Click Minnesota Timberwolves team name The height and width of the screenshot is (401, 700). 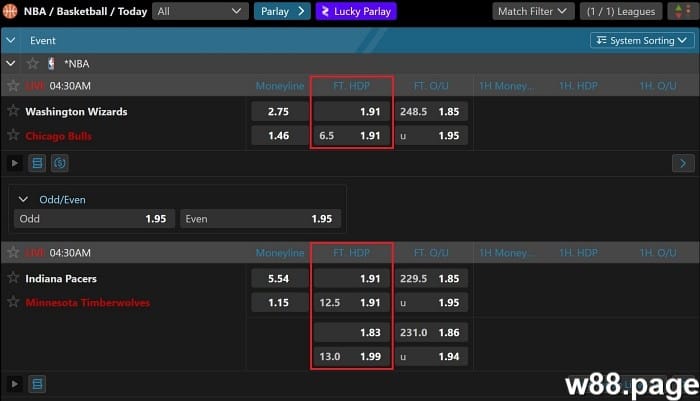pos(88,303)
